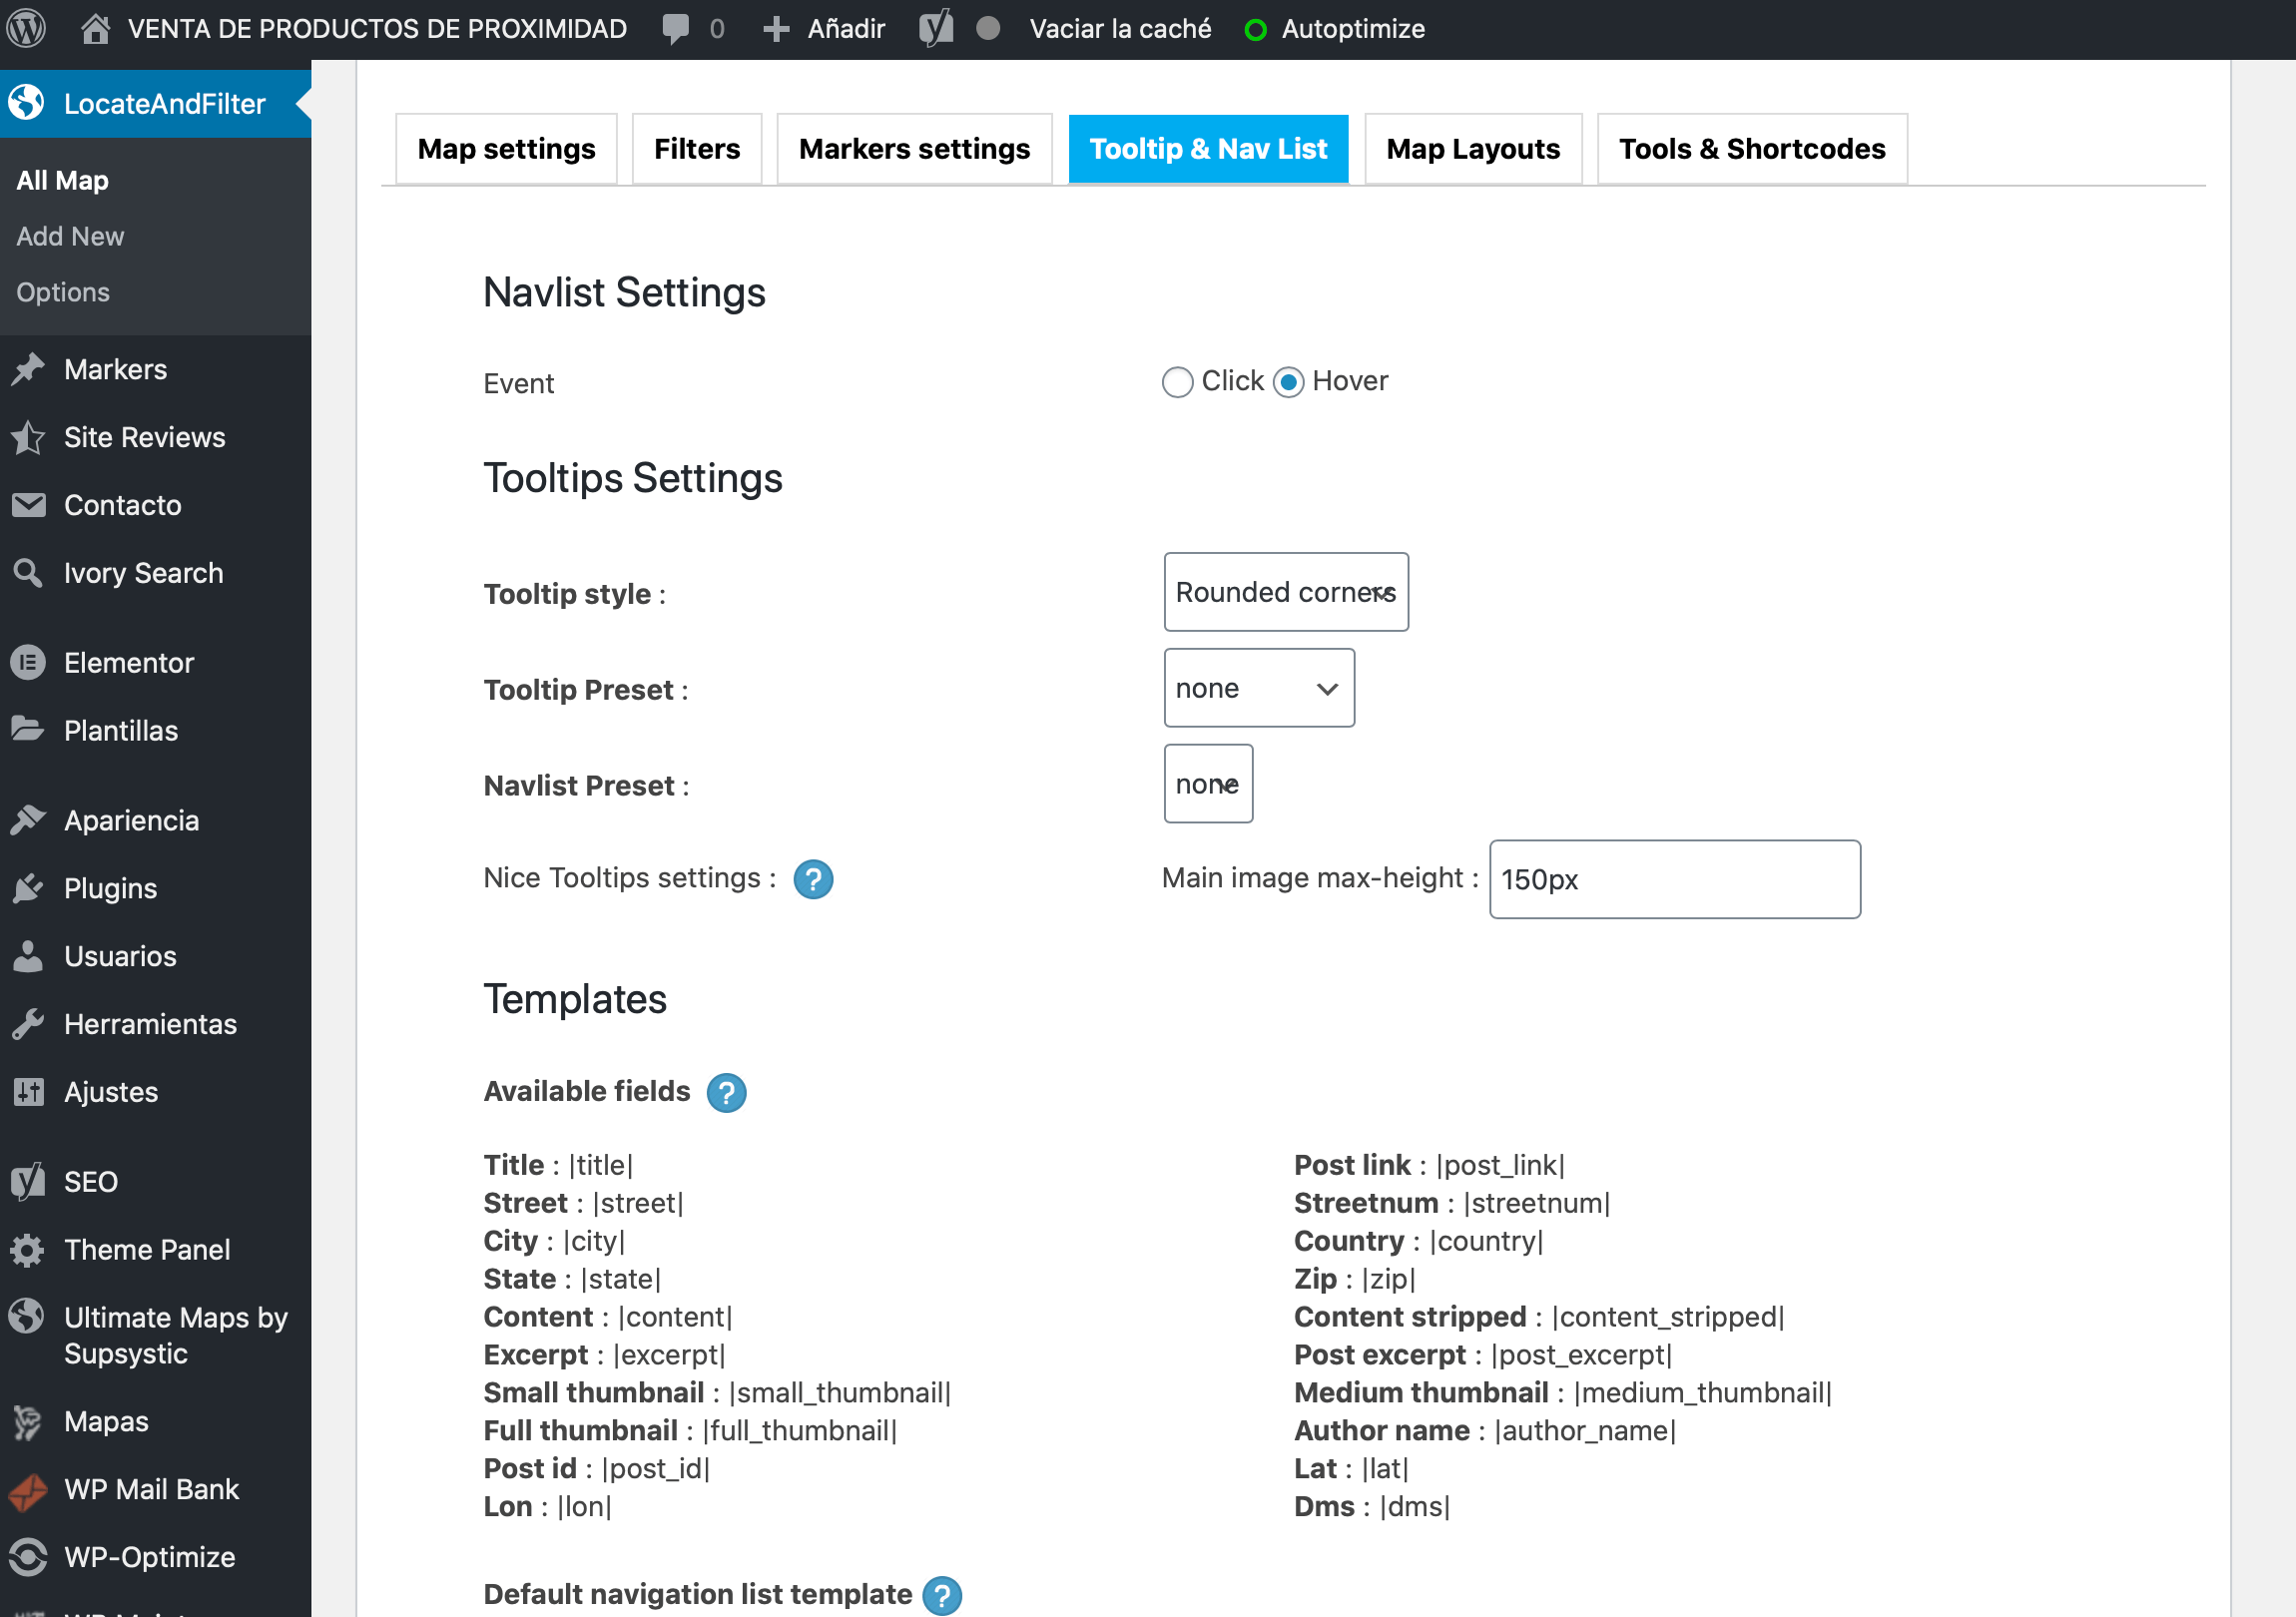This screenshot has height=1617, width=2296.
Task: Click the Plantillas folder icon
Action: click(28, 729)
